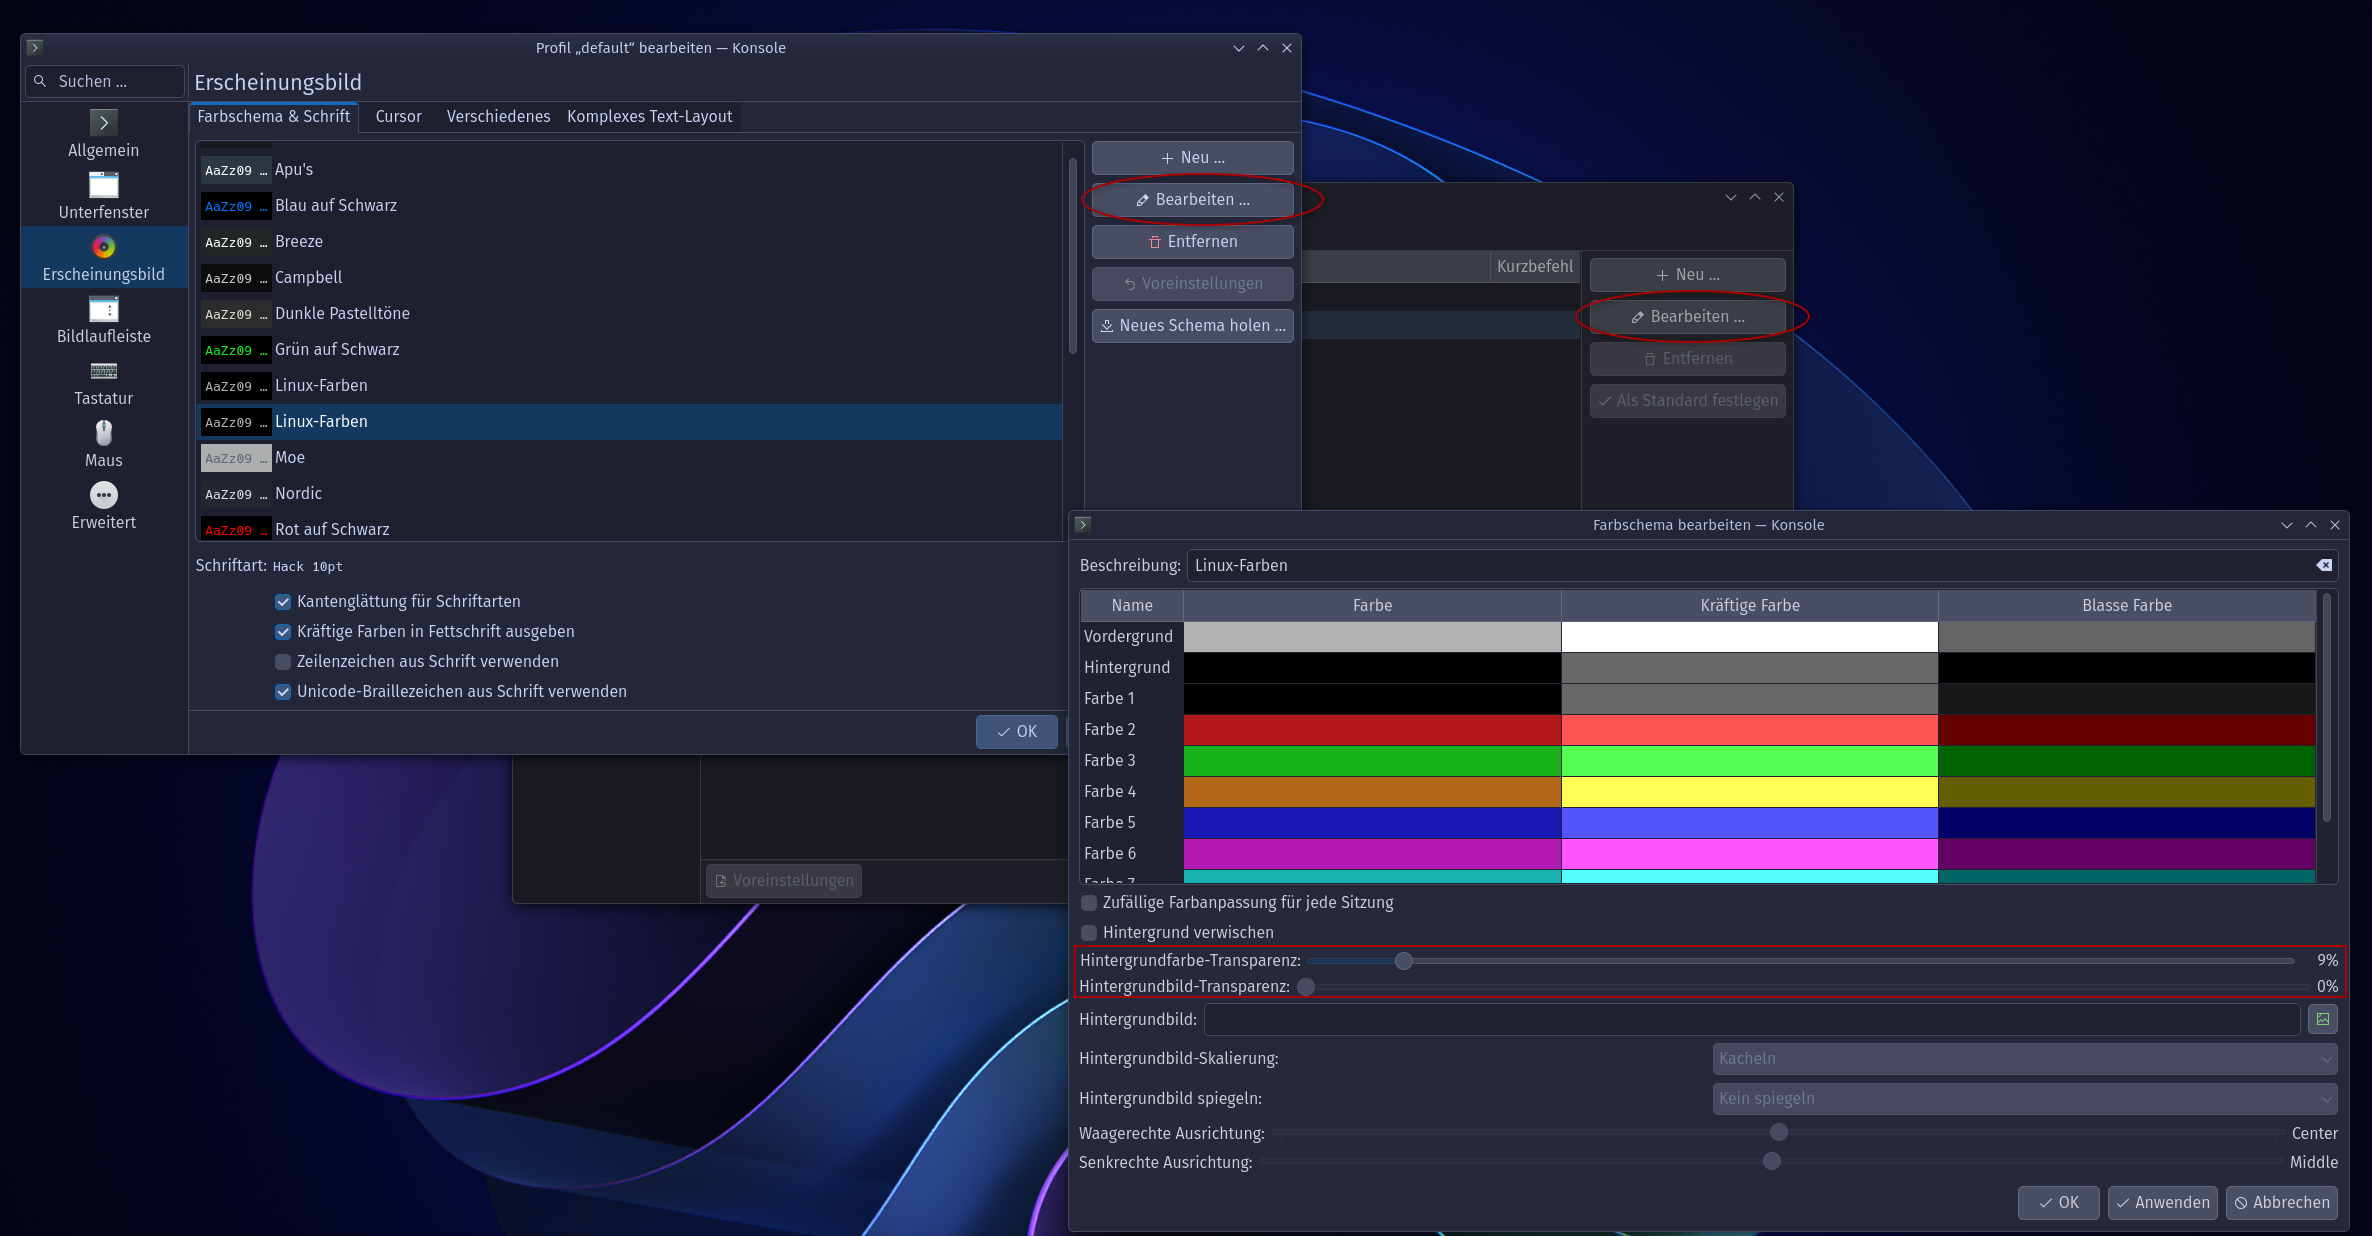Select the Erscheinungsbild category icon
Image resolution: width=2372 pixels, height=1236 pixels.
[x=104, y=246]
